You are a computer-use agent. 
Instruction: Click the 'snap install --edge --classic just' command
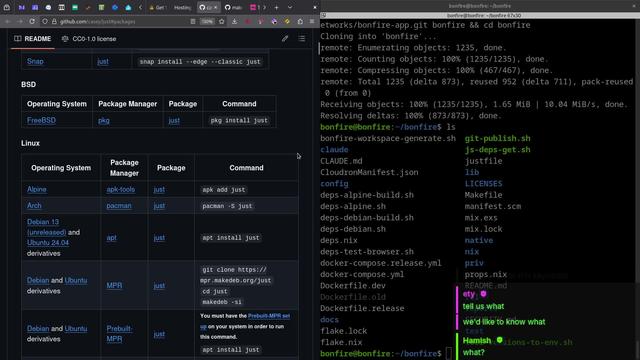coord(200,62)
